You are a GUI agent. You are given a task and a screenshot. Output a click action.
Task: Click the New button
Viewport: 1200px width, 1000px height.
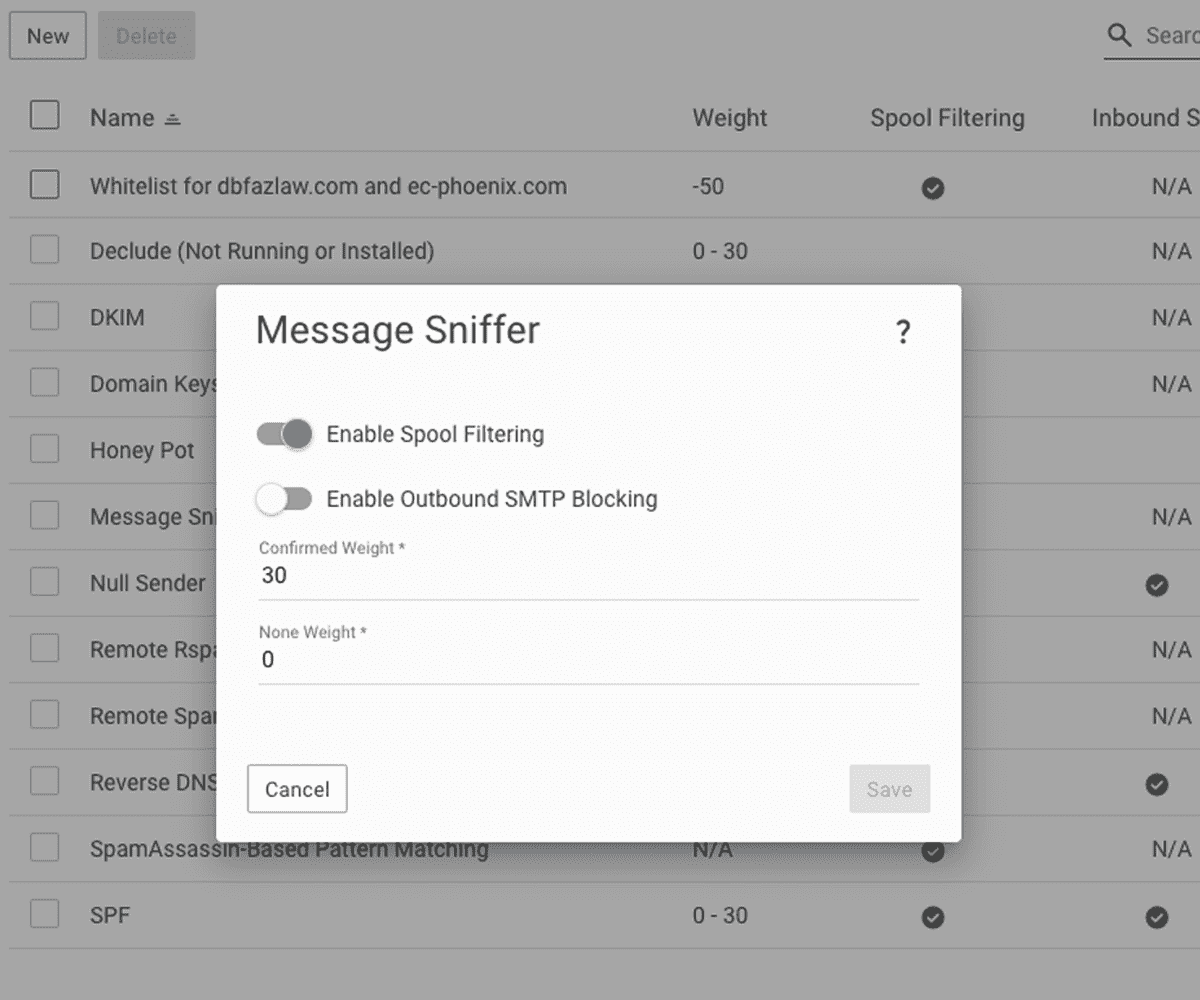(47, 35)
